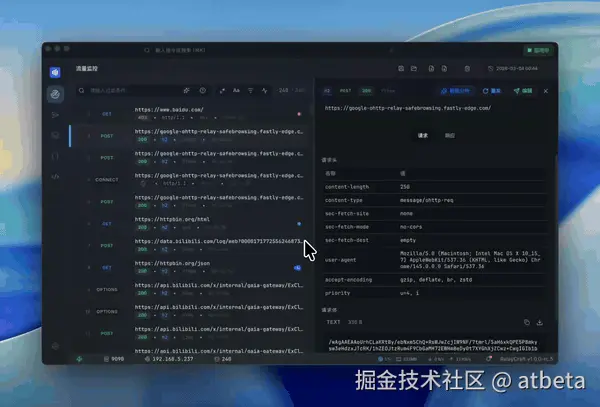Click the H2 protocol badge in detail header
This screenshot has width=600, height=407.
(x=327, y=91)
